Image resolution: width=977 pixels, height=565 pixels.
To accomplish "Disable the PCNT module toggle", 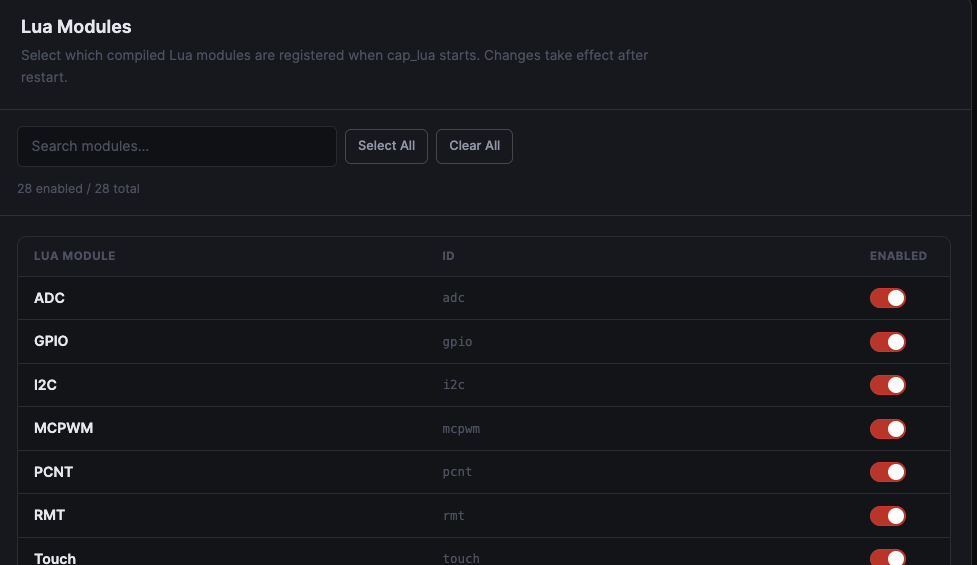I will (x=887, y=472).
